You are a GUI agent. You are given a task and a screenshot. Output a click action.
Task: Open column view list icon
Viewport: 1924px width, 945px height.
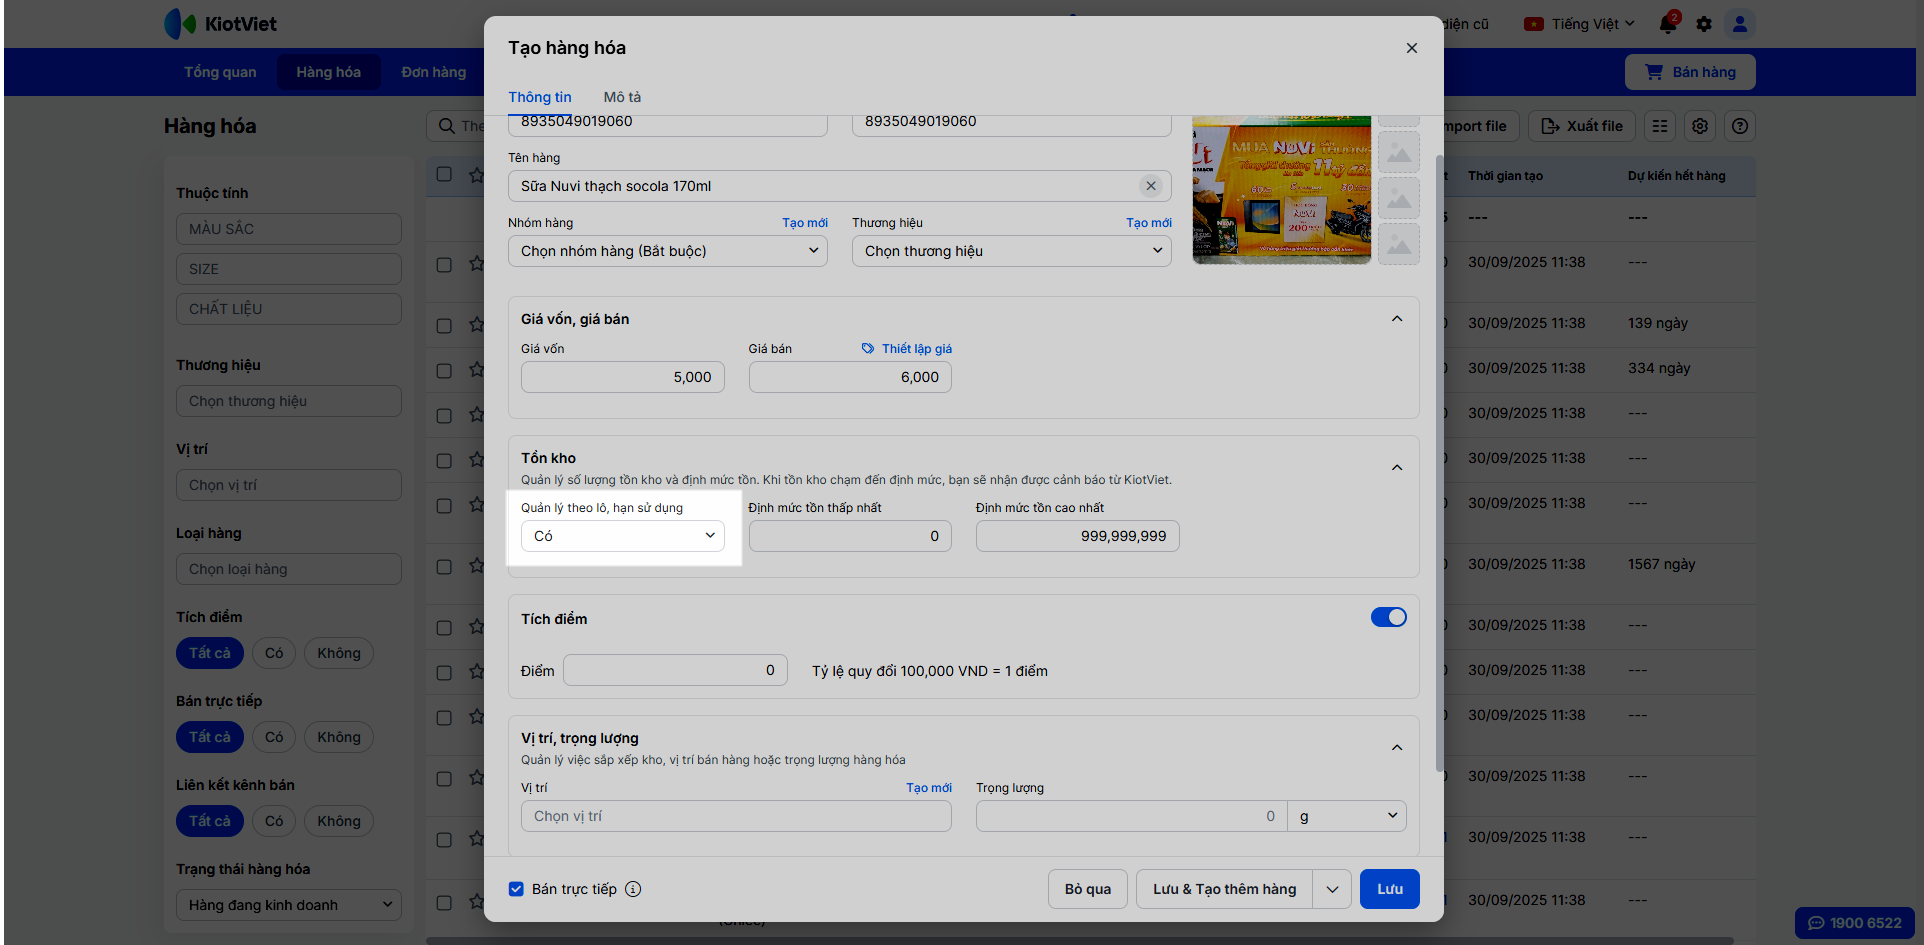pos(1660,126)
